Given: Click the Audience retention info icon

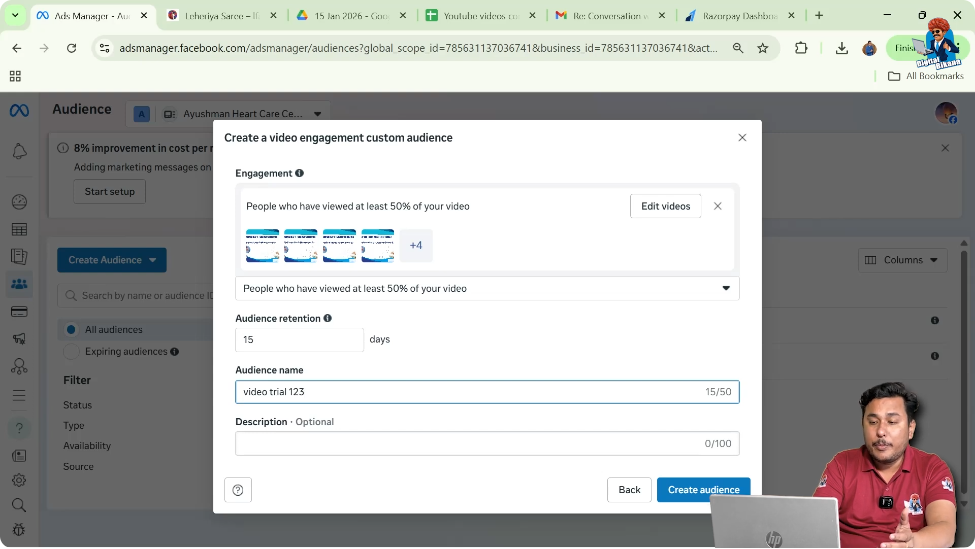Looking at the screenshot, I should [x=328, y=318].
